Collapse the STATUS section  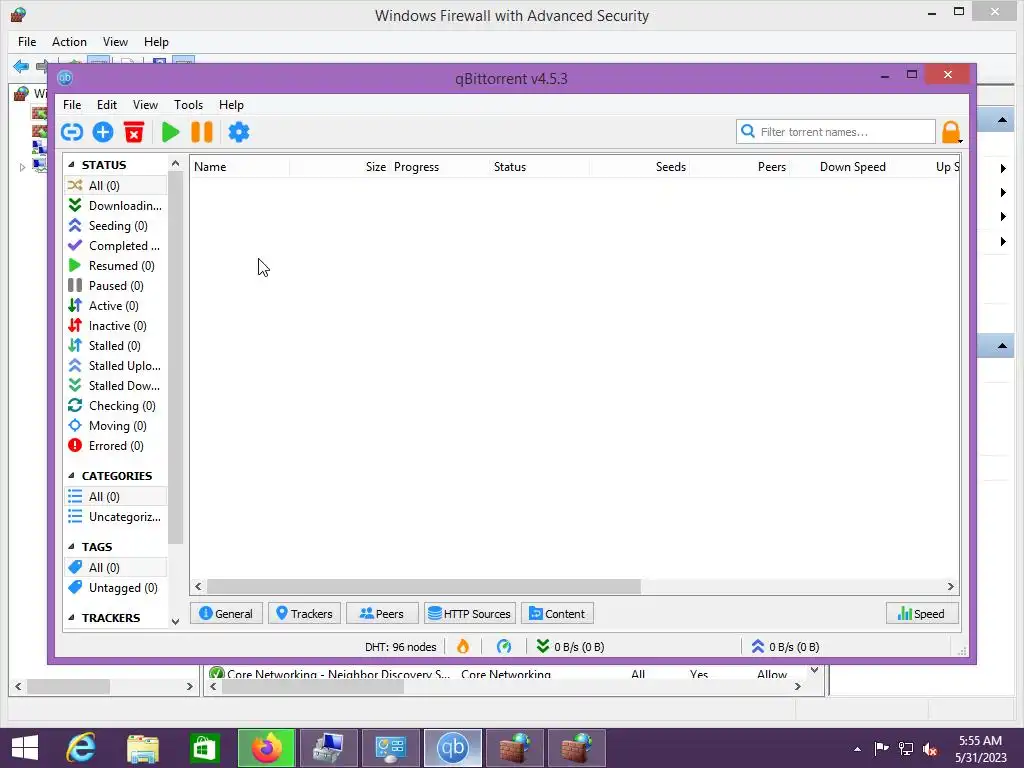[x=71, y=165]
